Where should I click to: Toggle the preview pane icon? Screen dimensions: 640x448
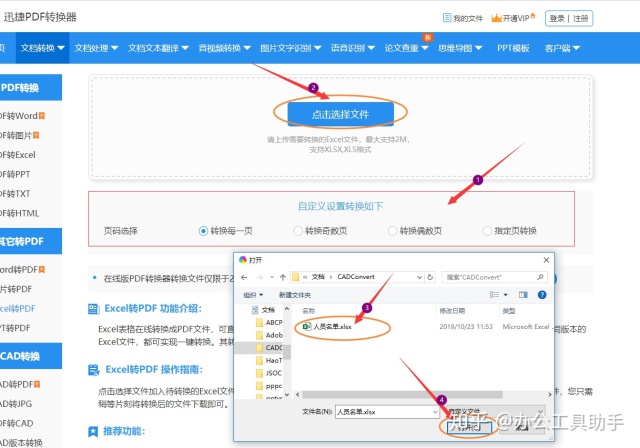click(x=523, y=295)
